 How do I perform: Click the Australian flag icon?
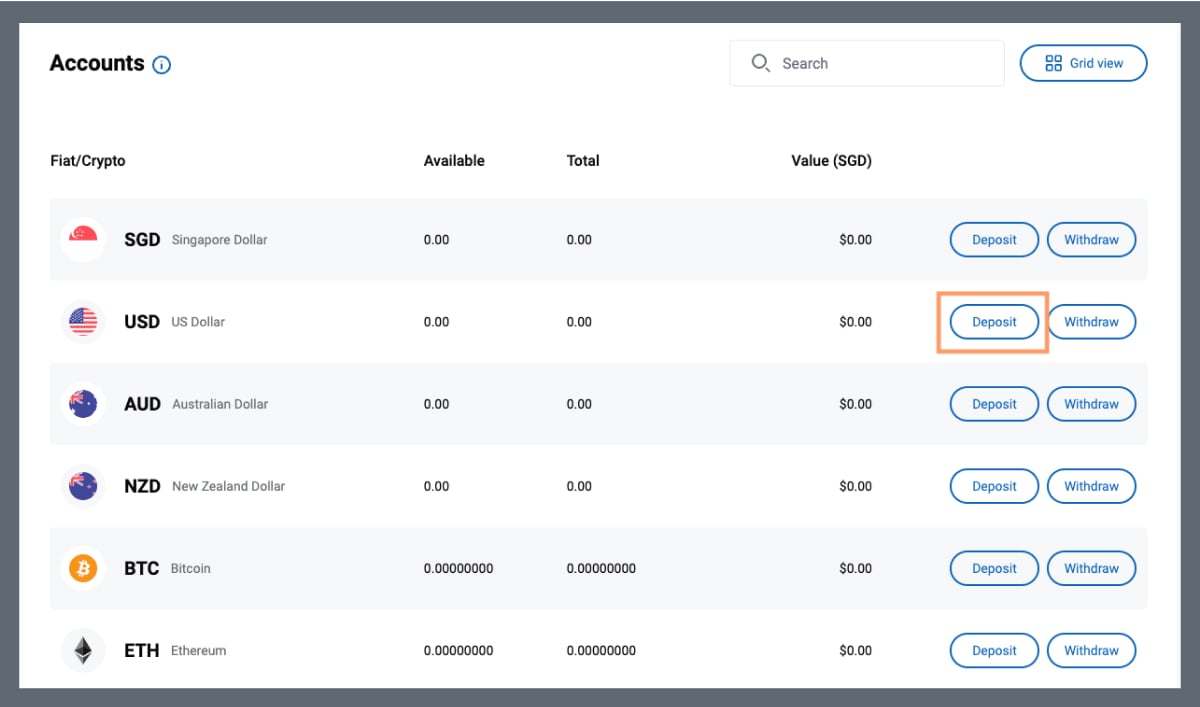[x=83, y=404]
